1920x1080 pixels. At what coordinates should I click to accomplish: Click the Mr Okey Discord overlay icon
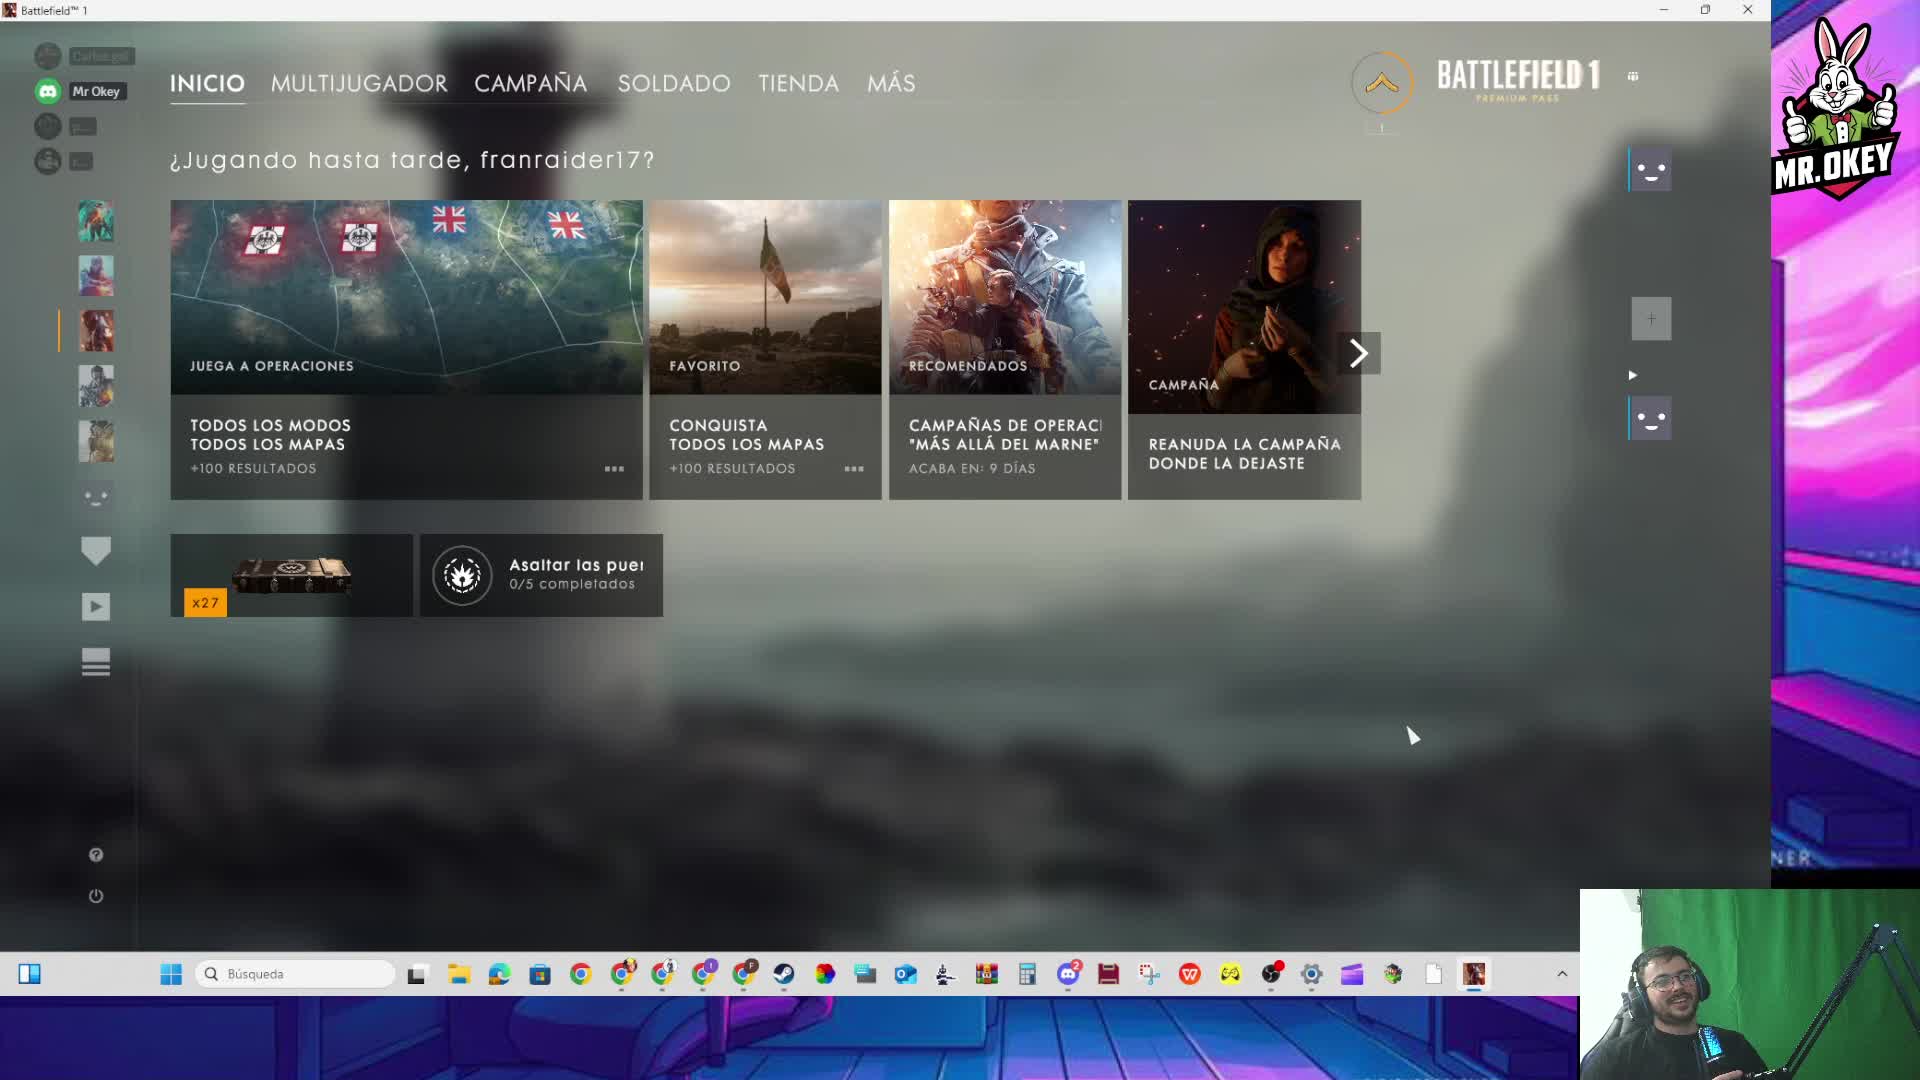click(x=48, y=91)
